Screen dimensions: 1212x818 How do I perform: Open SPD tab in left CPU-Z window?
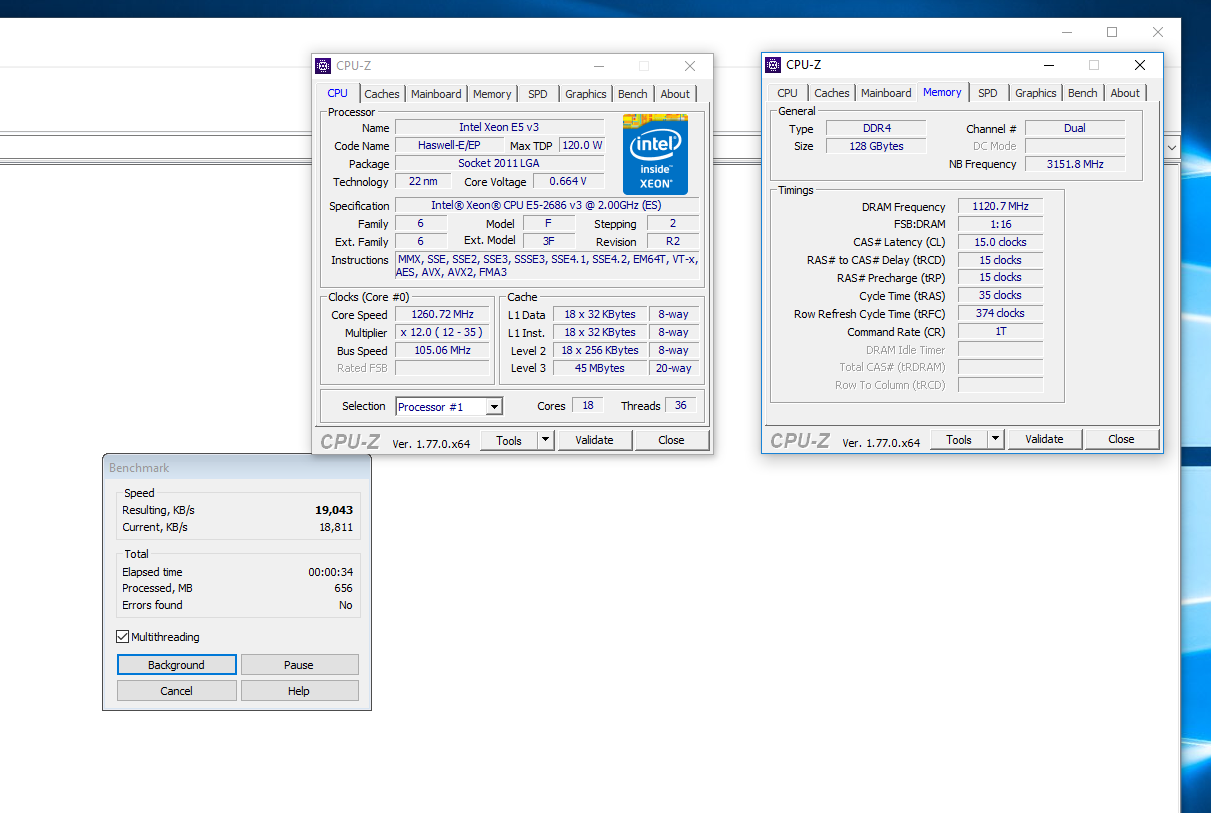pyautogui.click(x=538, y=94)
